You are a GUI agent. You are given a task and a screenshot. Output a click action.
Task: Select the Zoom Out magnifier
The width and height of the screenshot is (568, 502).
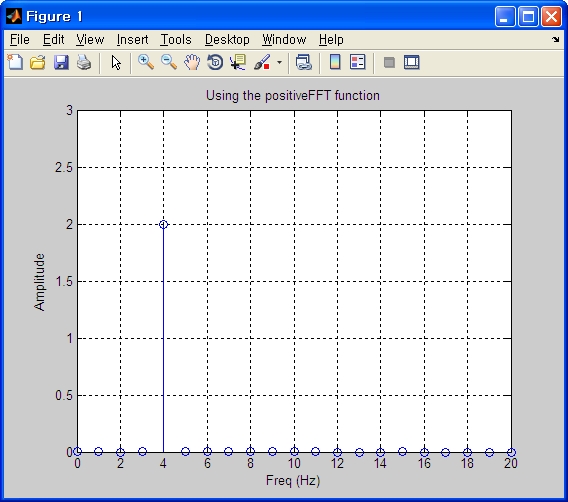click(169, 62)
